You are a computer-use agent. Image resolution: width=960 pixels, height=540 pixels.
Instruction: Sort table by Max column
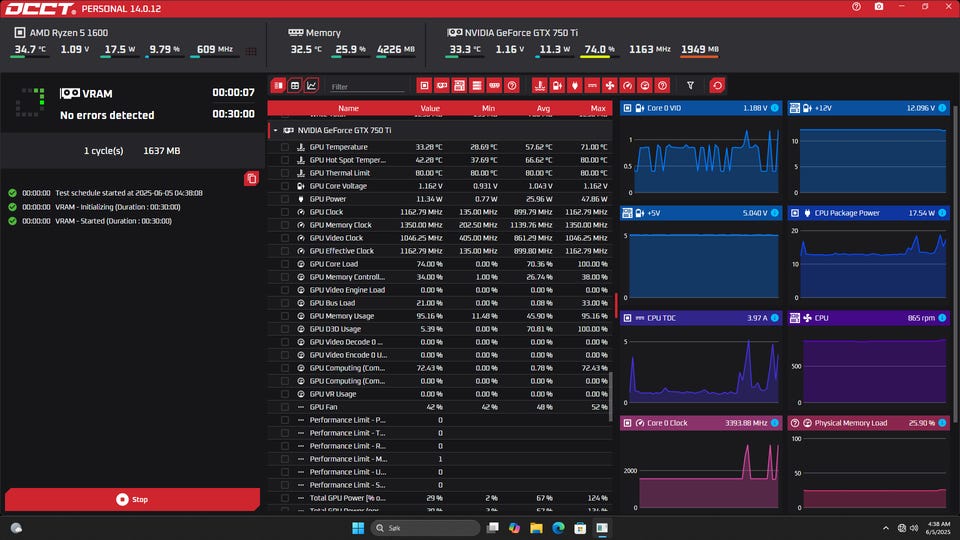[598, 108]
